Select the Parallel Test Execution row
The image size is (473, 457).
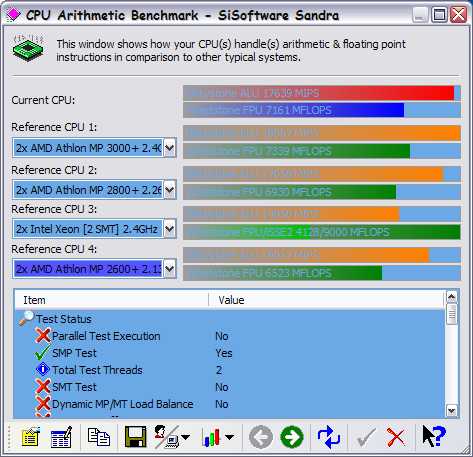point(230,336)
